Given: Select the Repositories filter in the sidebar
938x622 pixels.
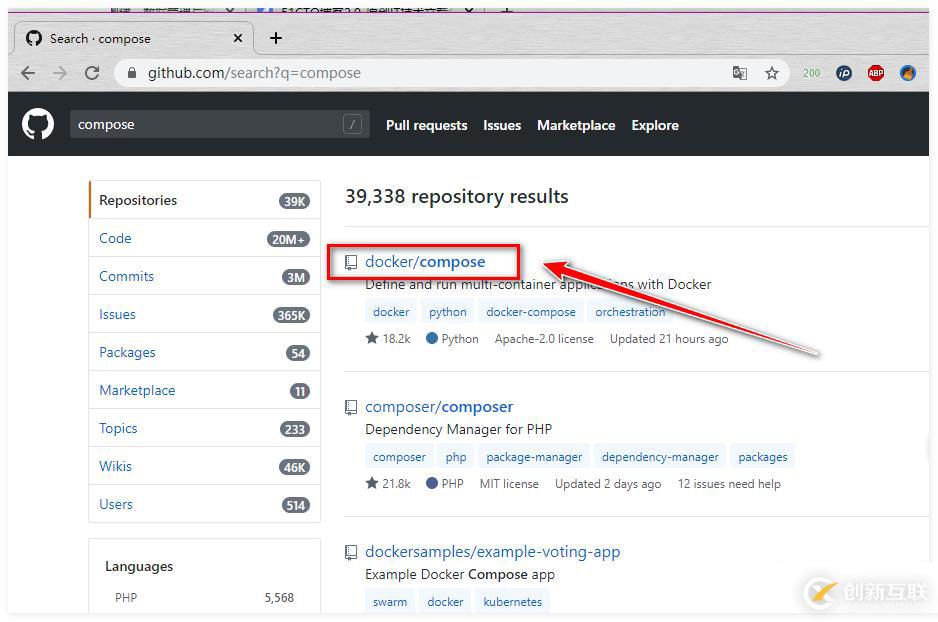Looking at the screenshot, I should click(x=205, y=200).
